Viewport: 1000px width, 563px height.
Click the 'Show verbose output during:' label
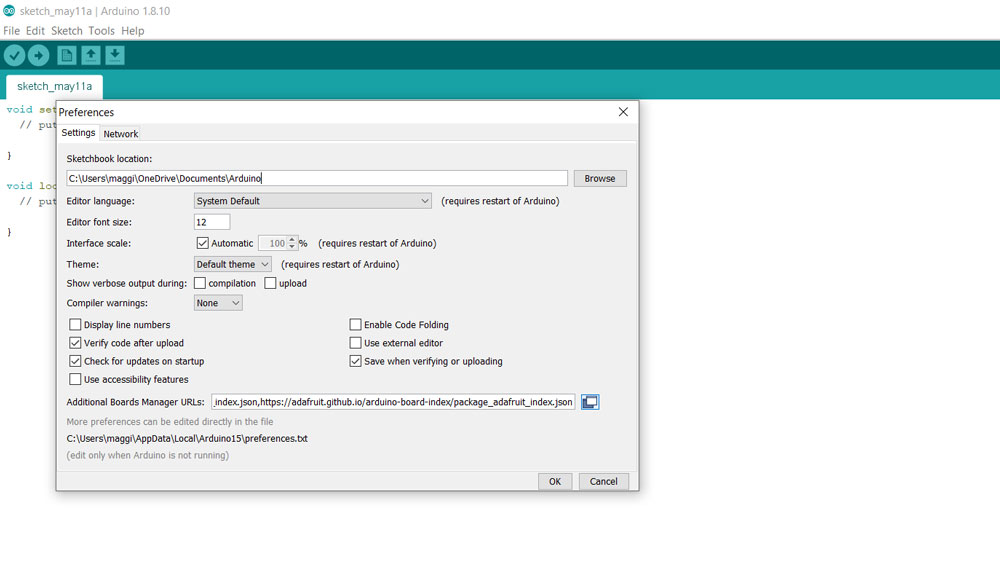(x=127, y=283)
